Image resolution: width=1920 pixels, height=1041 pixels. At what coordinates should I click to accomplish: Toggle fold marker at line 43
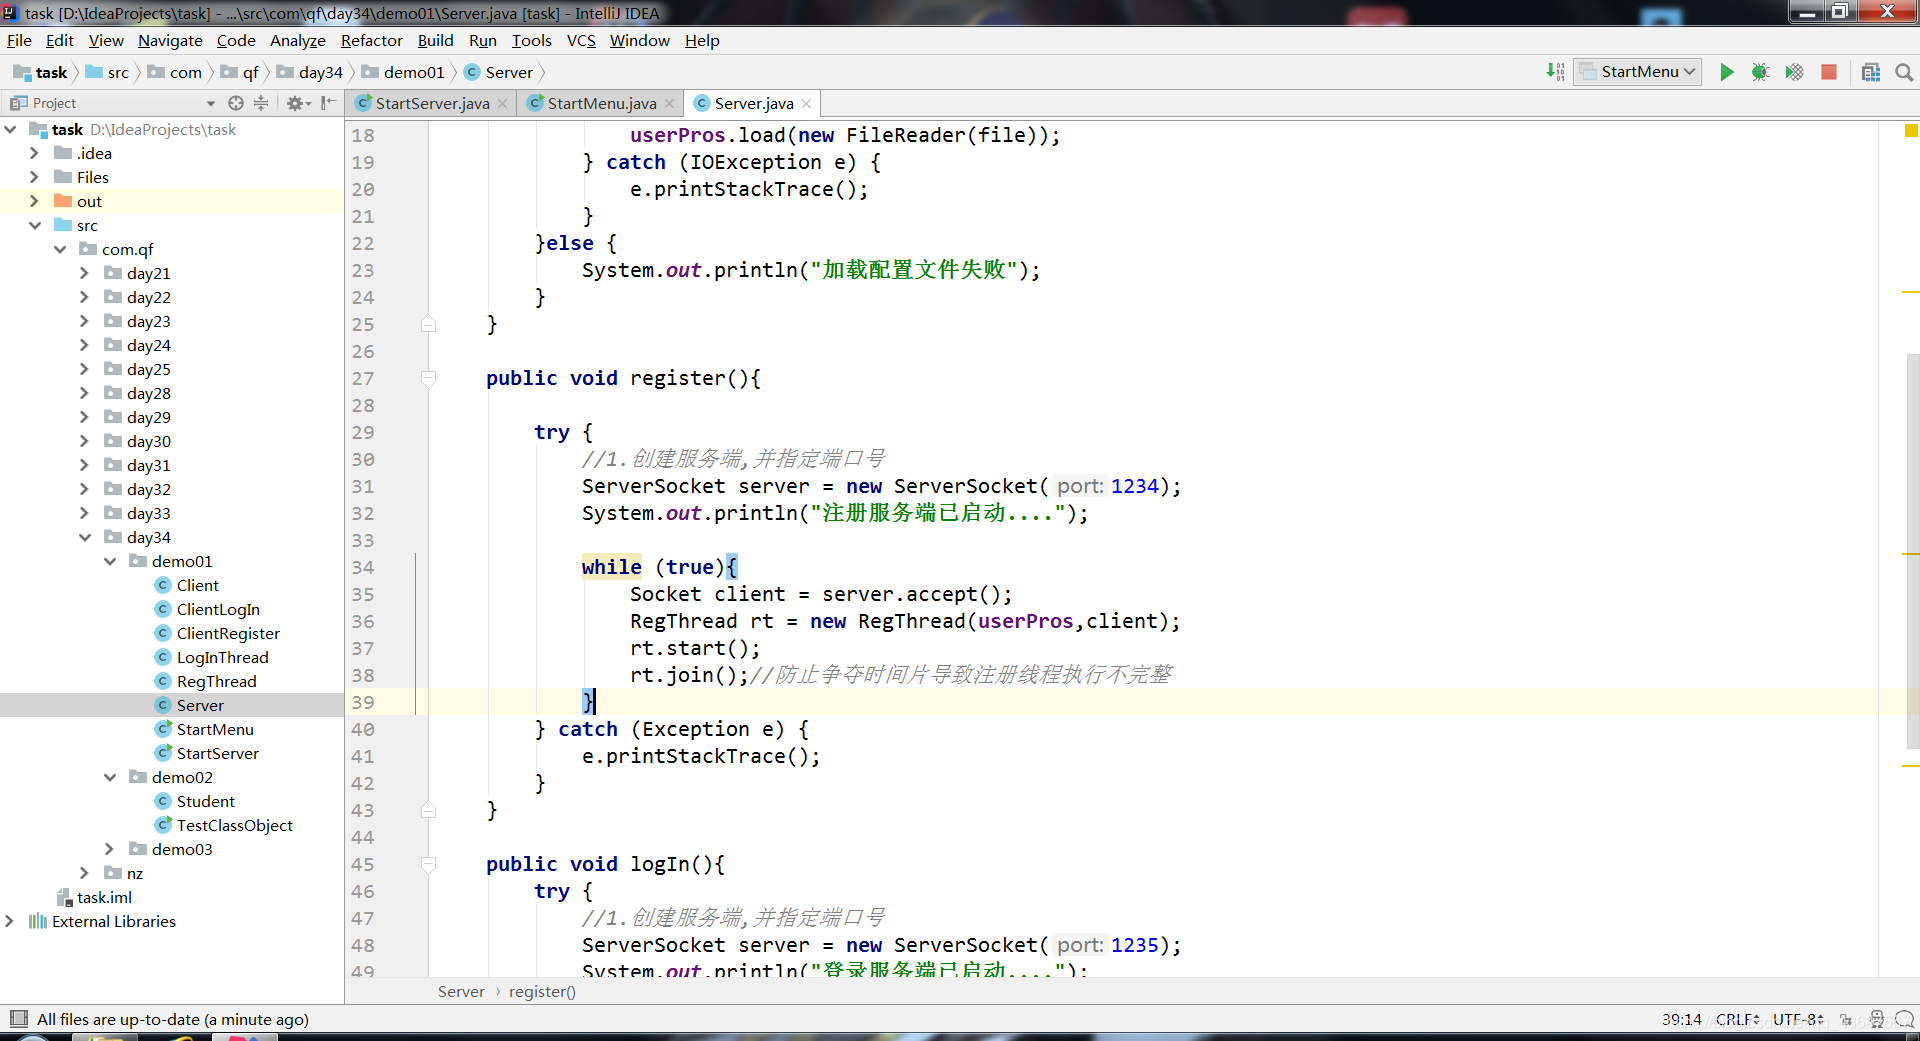click(x=429, y=810)
